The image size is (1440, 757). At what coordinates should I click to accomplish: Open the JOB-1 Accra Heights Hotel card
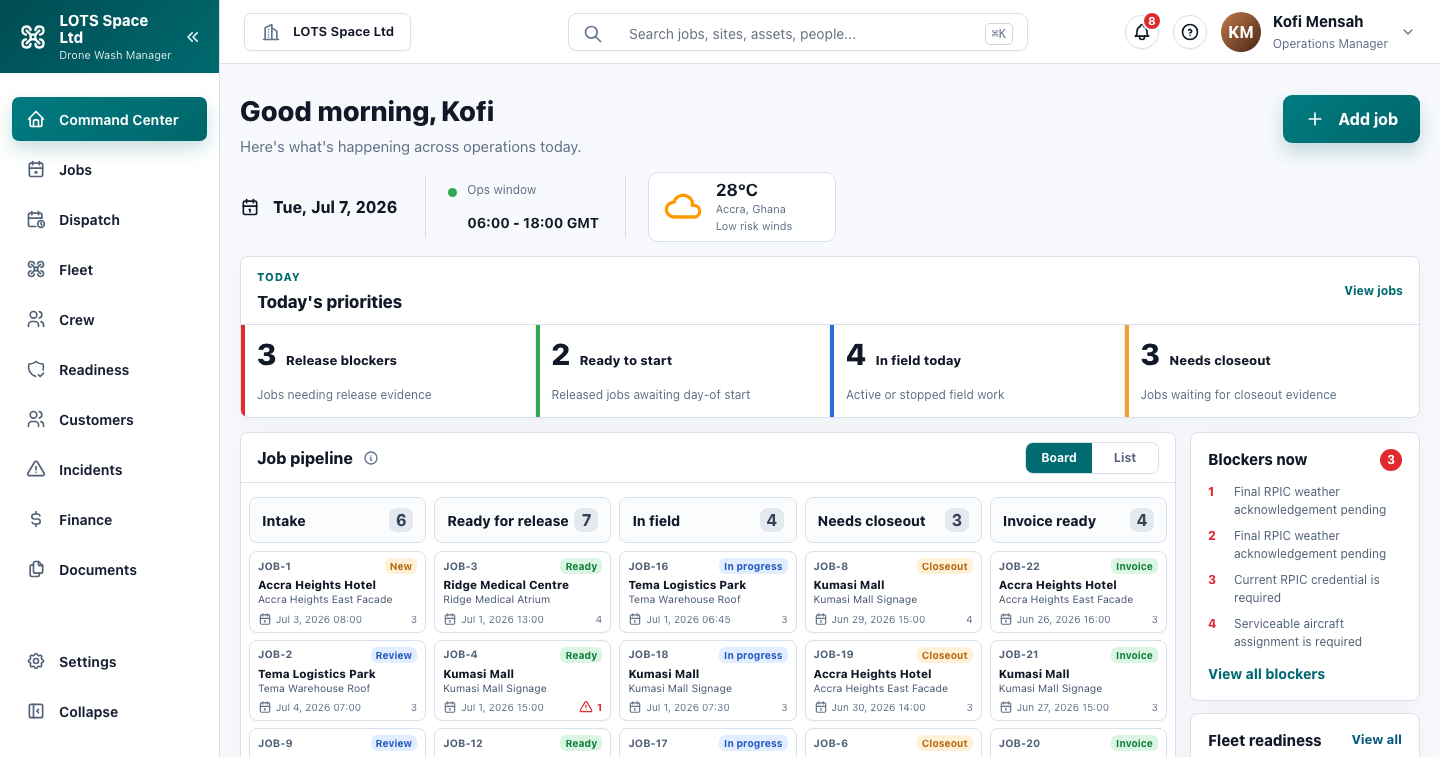[x=337, y=592]
